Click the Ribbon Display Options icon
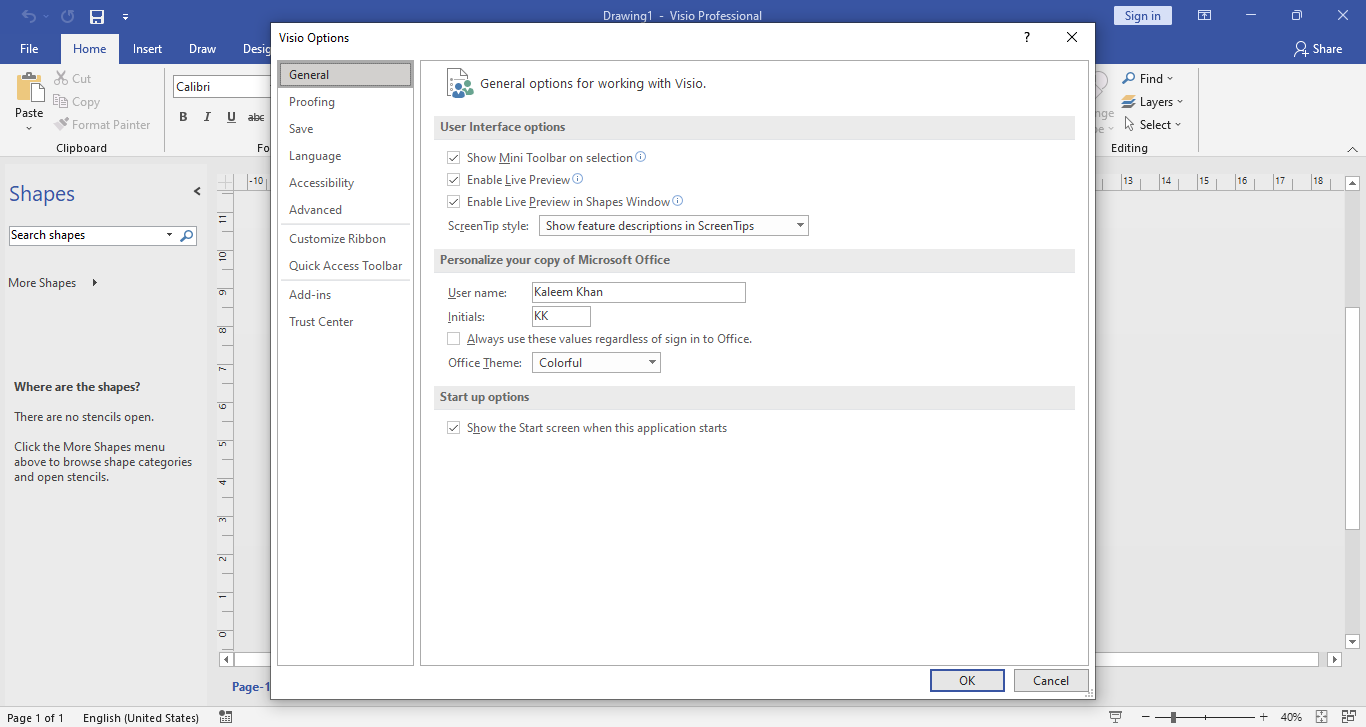Screen dimensions: 1366x727 pyautogui.click(x=1205, y=16)
